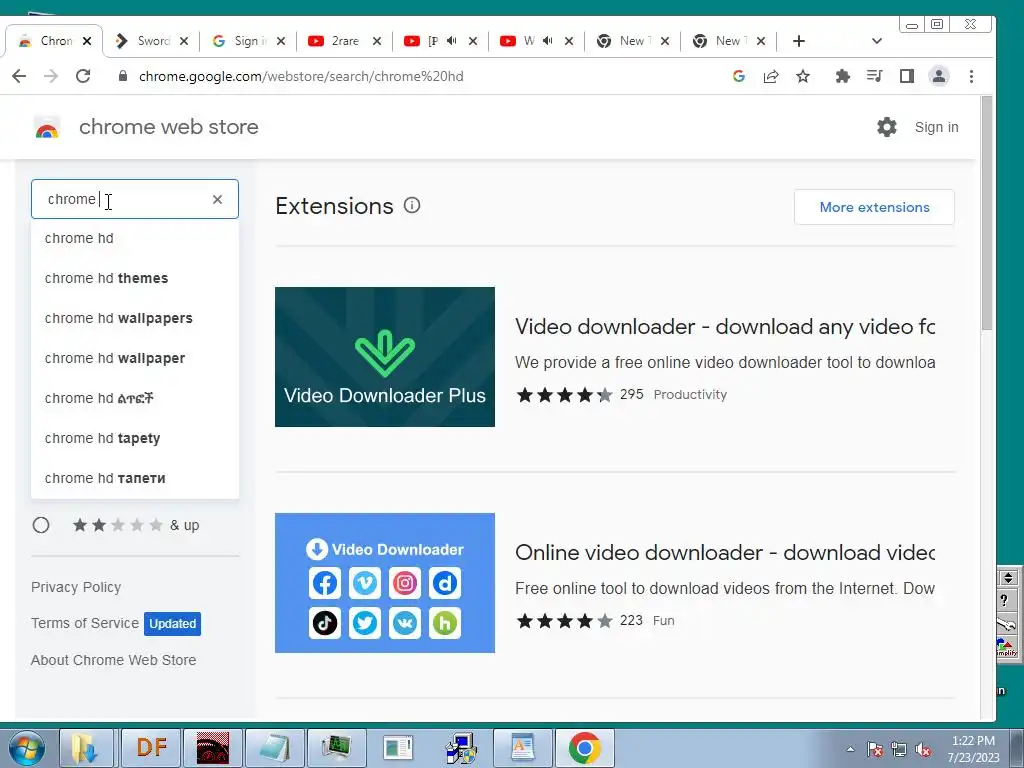
Task: Open the Video Downloader Plus thumbnail
Action: (385, 357)
